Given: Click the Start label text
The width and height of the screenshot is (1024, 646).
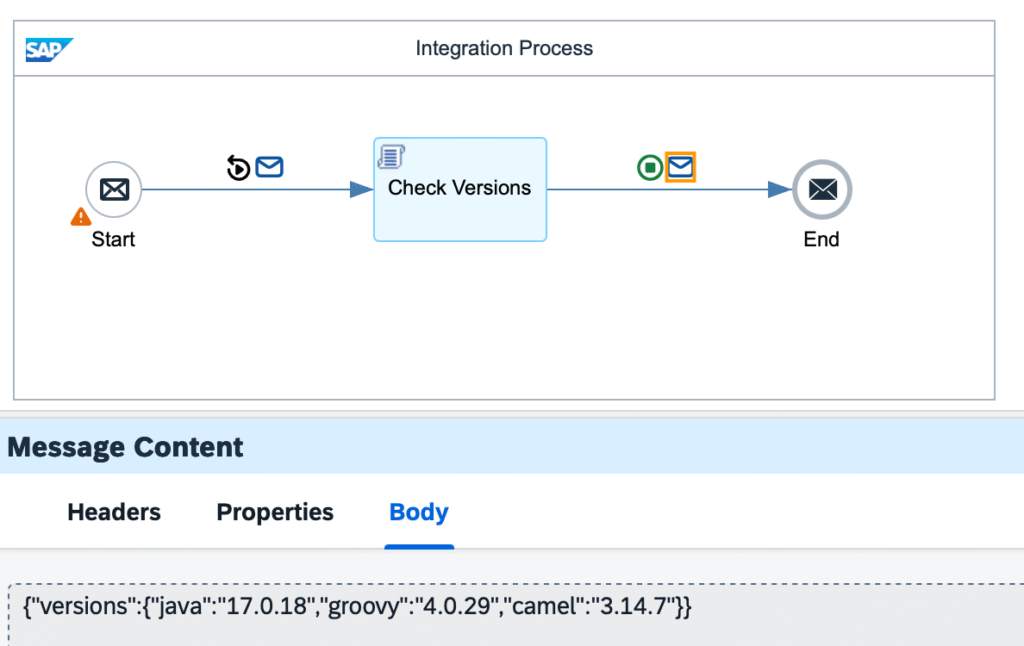Looking at the screenshot, I should [x=113, y=240].
